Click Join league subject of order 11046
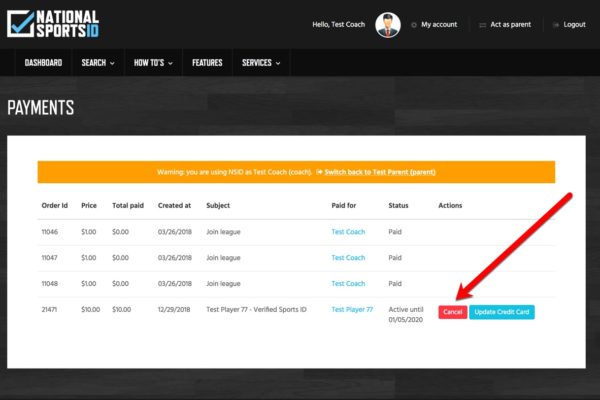Viewport: 600px width, 400px height. pos(223,232)
